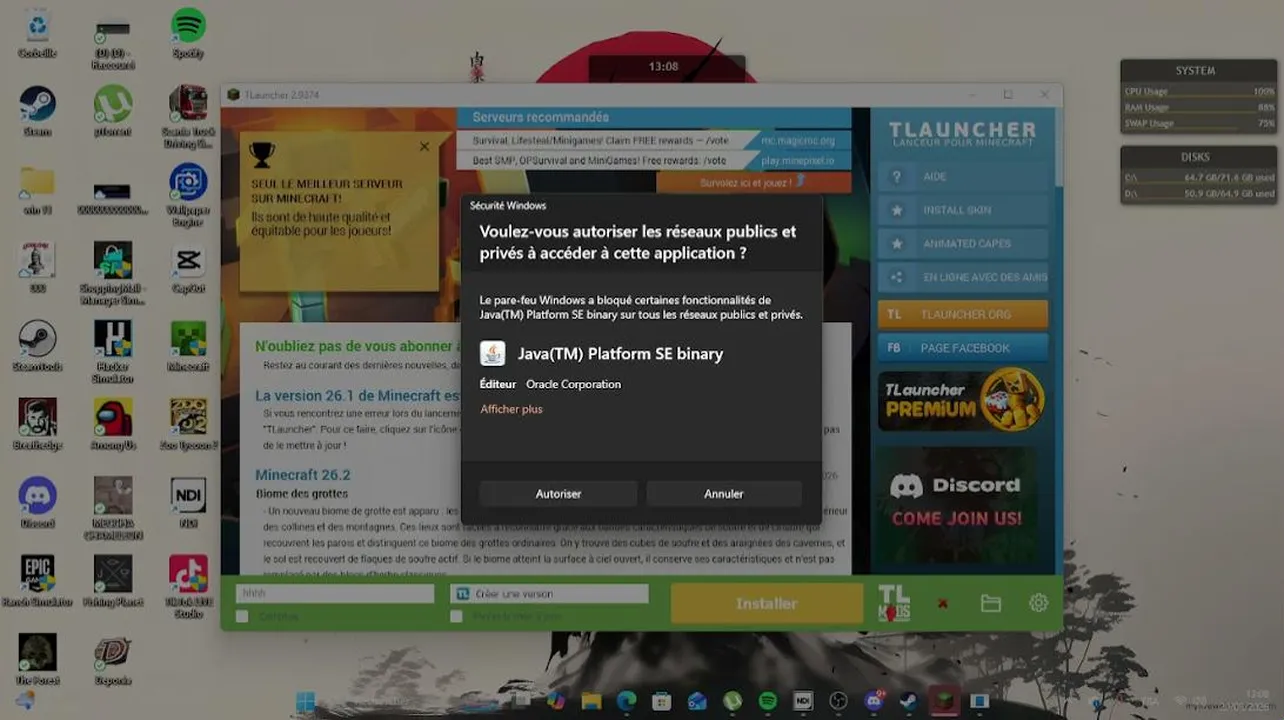Click the Java coffee cup icon in the dialog
Image resolution: width=1284 pixels, height=720 pixels.
pyautogui.click(x=492, y=354)
